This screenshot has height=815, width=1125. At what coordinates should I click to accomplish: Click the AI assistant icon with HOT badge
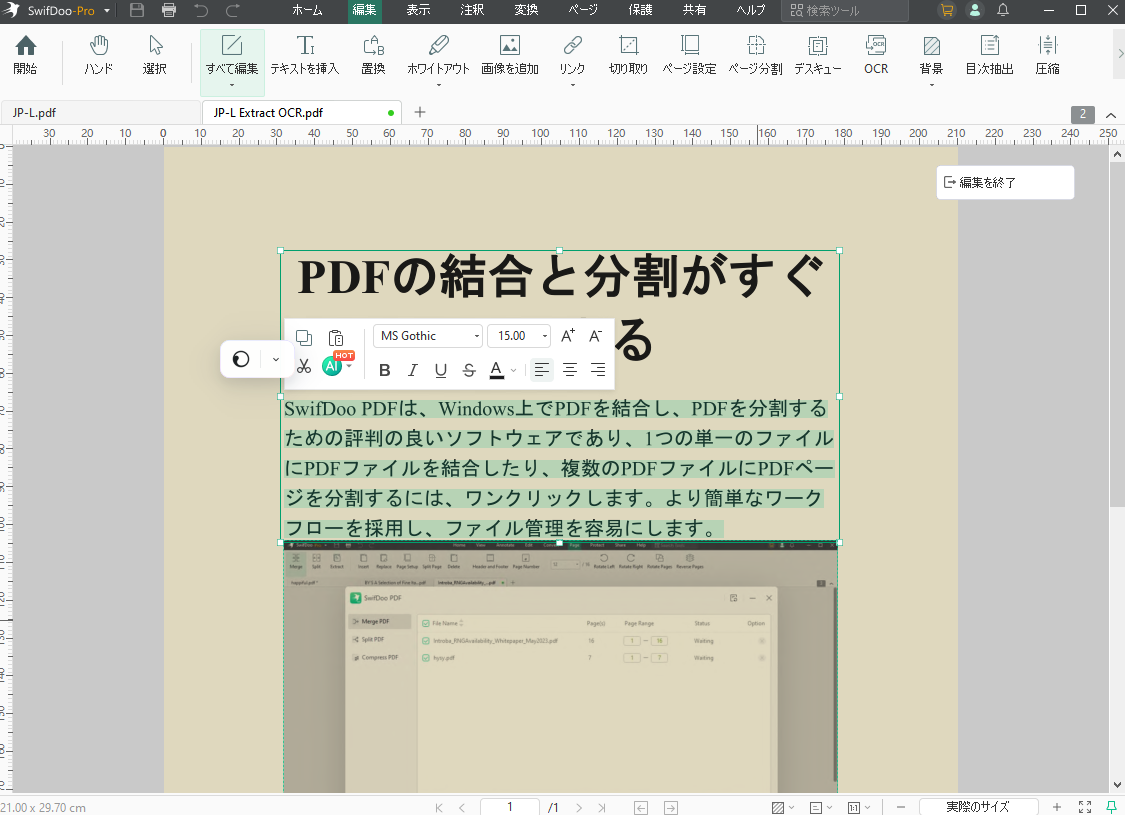click(x=332, y=367)
